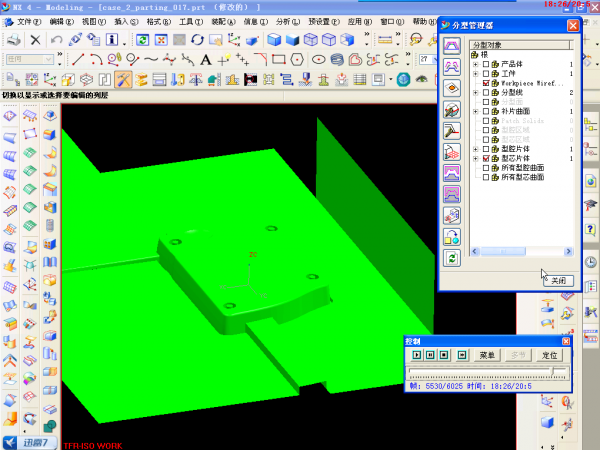
Task: Select the arc curve tool
Action: click(x=96, y=59)
